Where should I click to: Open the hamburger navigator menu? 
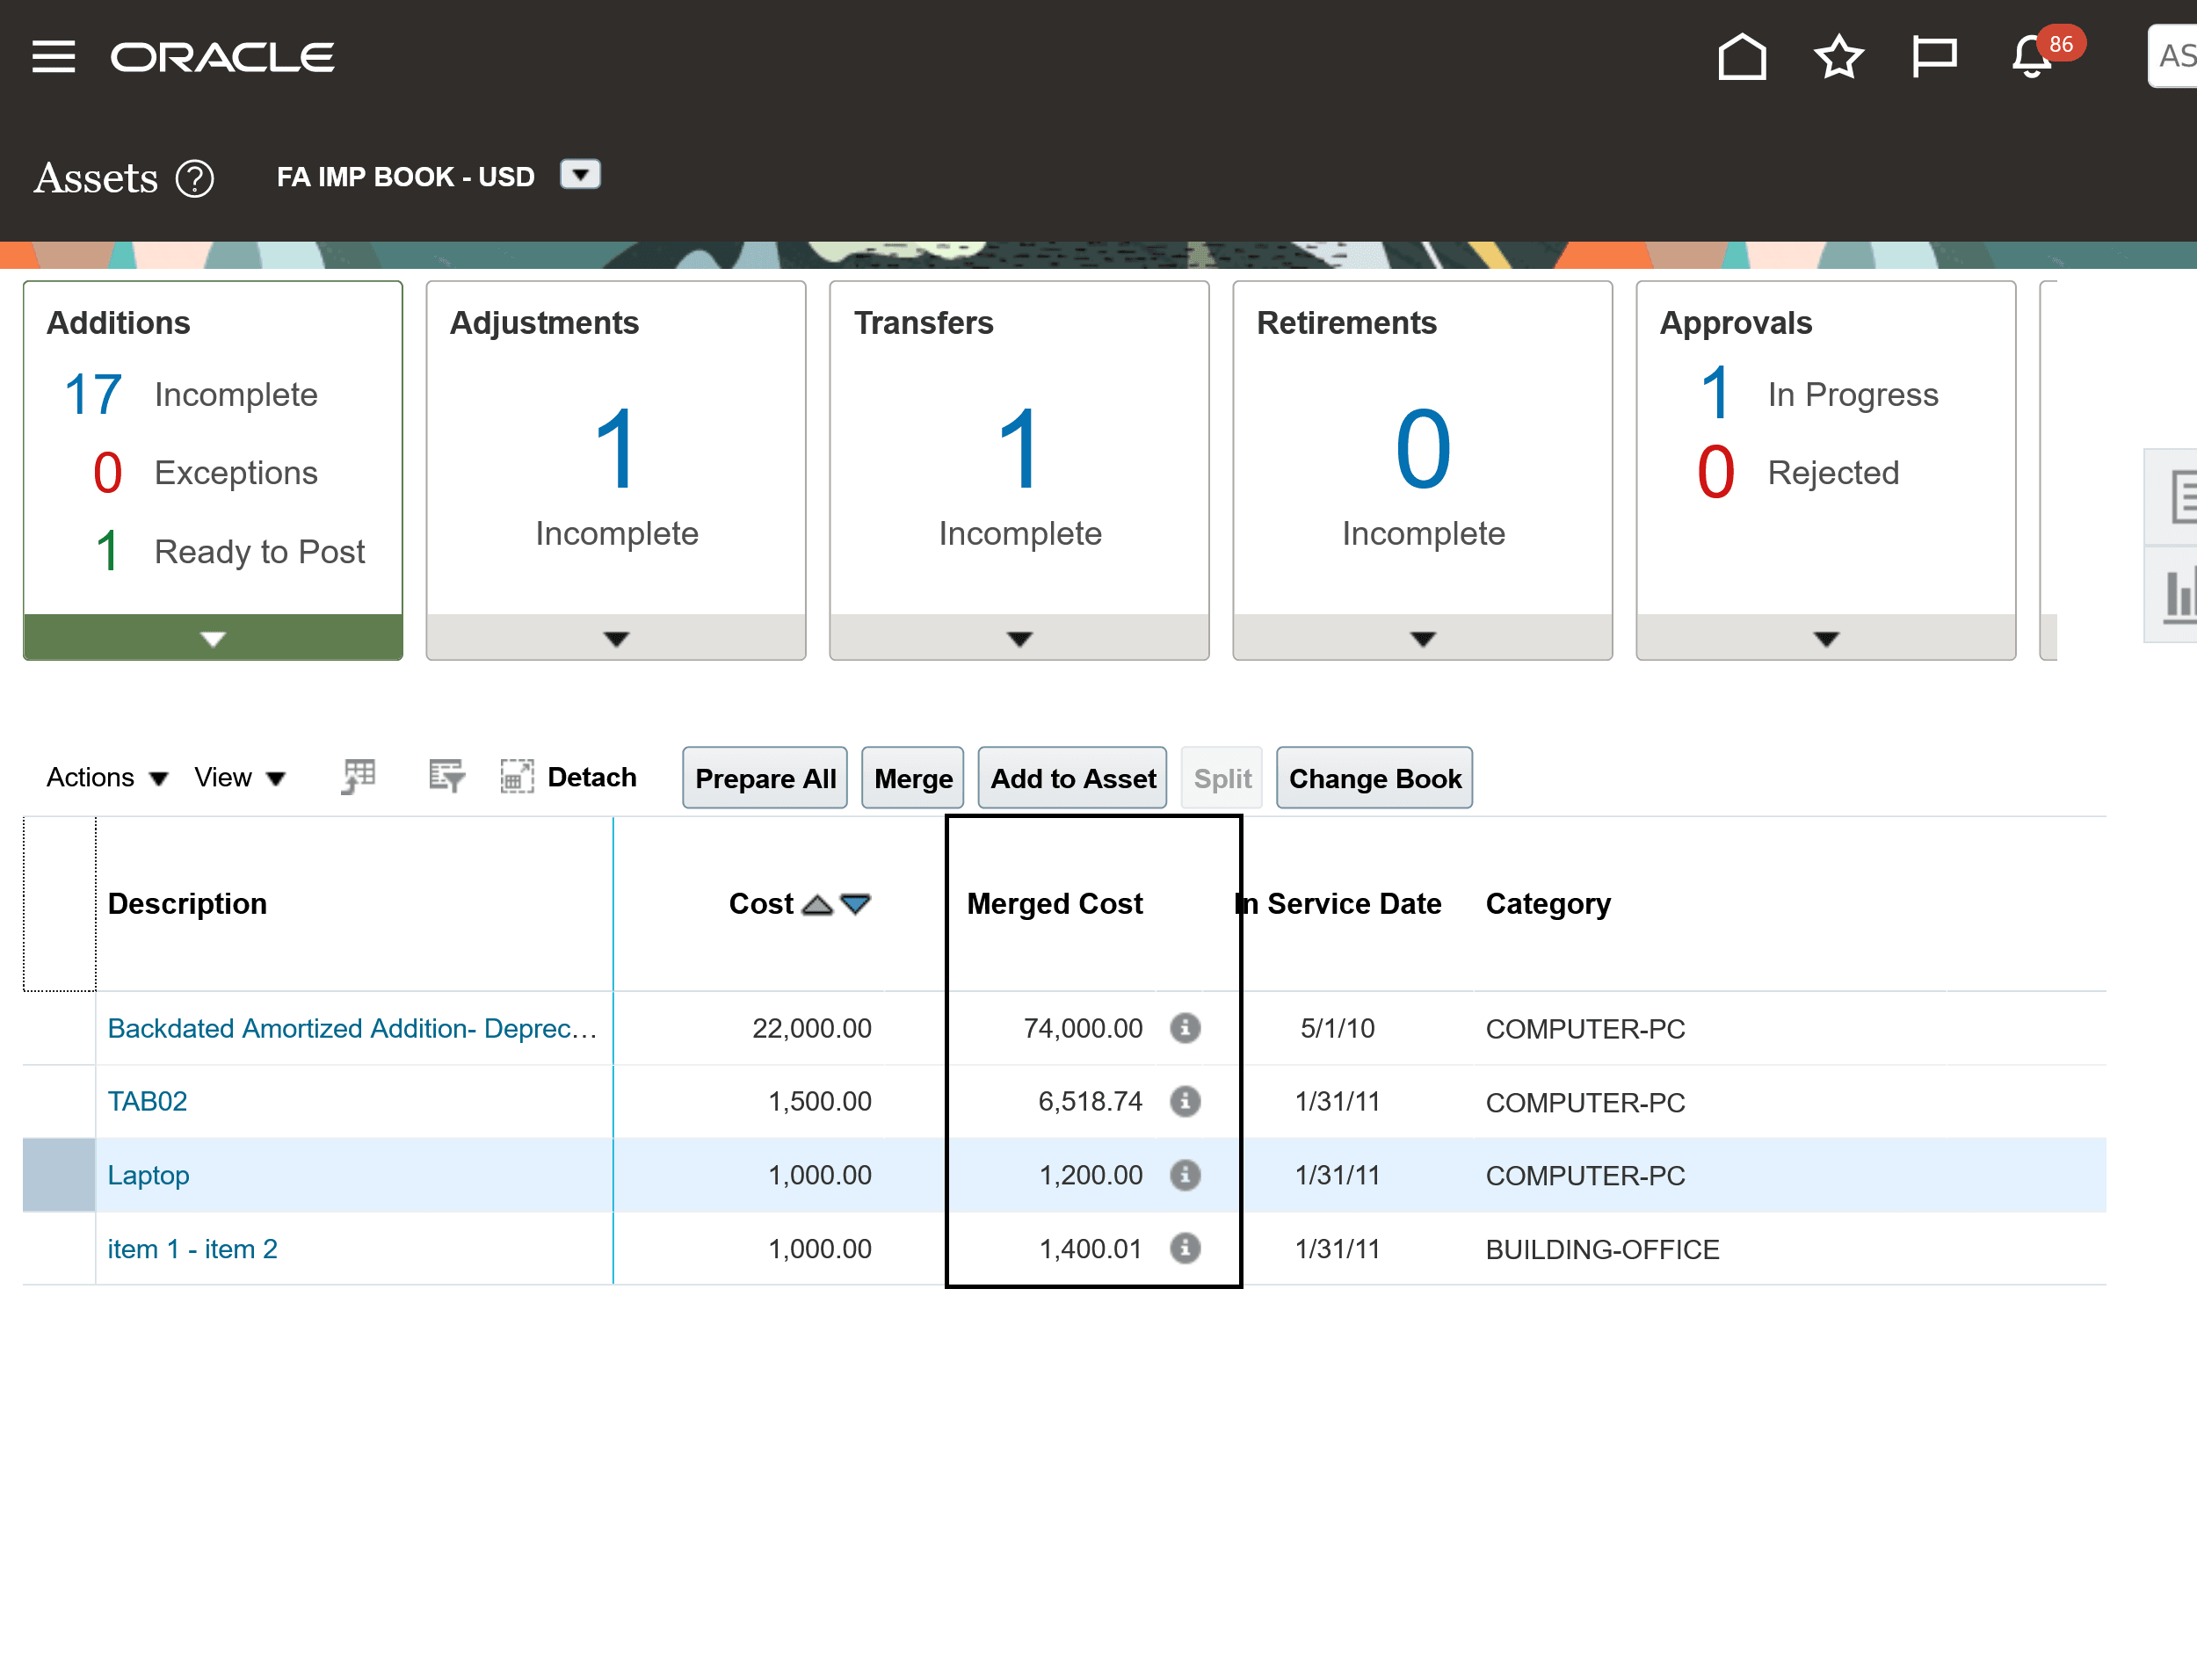(x=54, y=57)
